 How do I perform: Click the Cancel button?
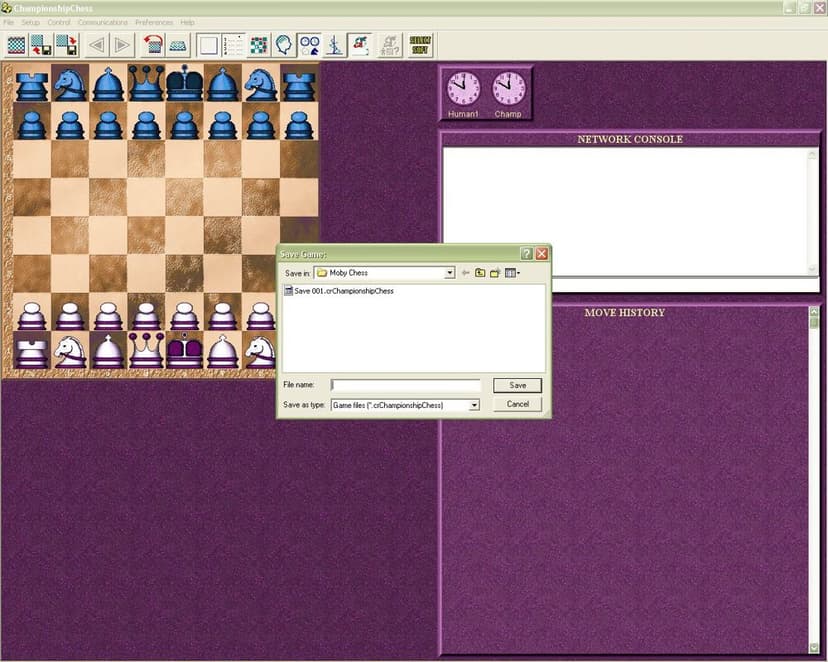[518, 404]
